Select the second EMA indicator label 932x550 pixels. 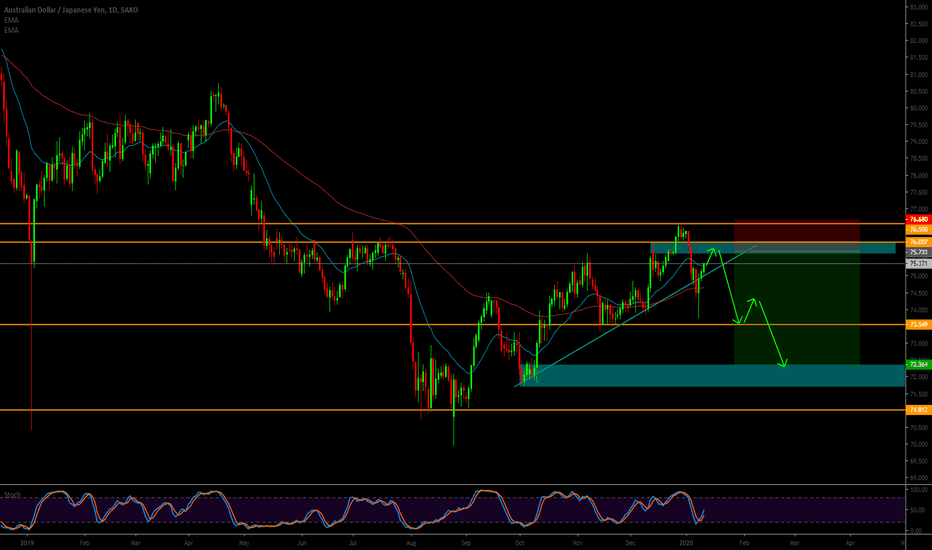click(10, 29)
